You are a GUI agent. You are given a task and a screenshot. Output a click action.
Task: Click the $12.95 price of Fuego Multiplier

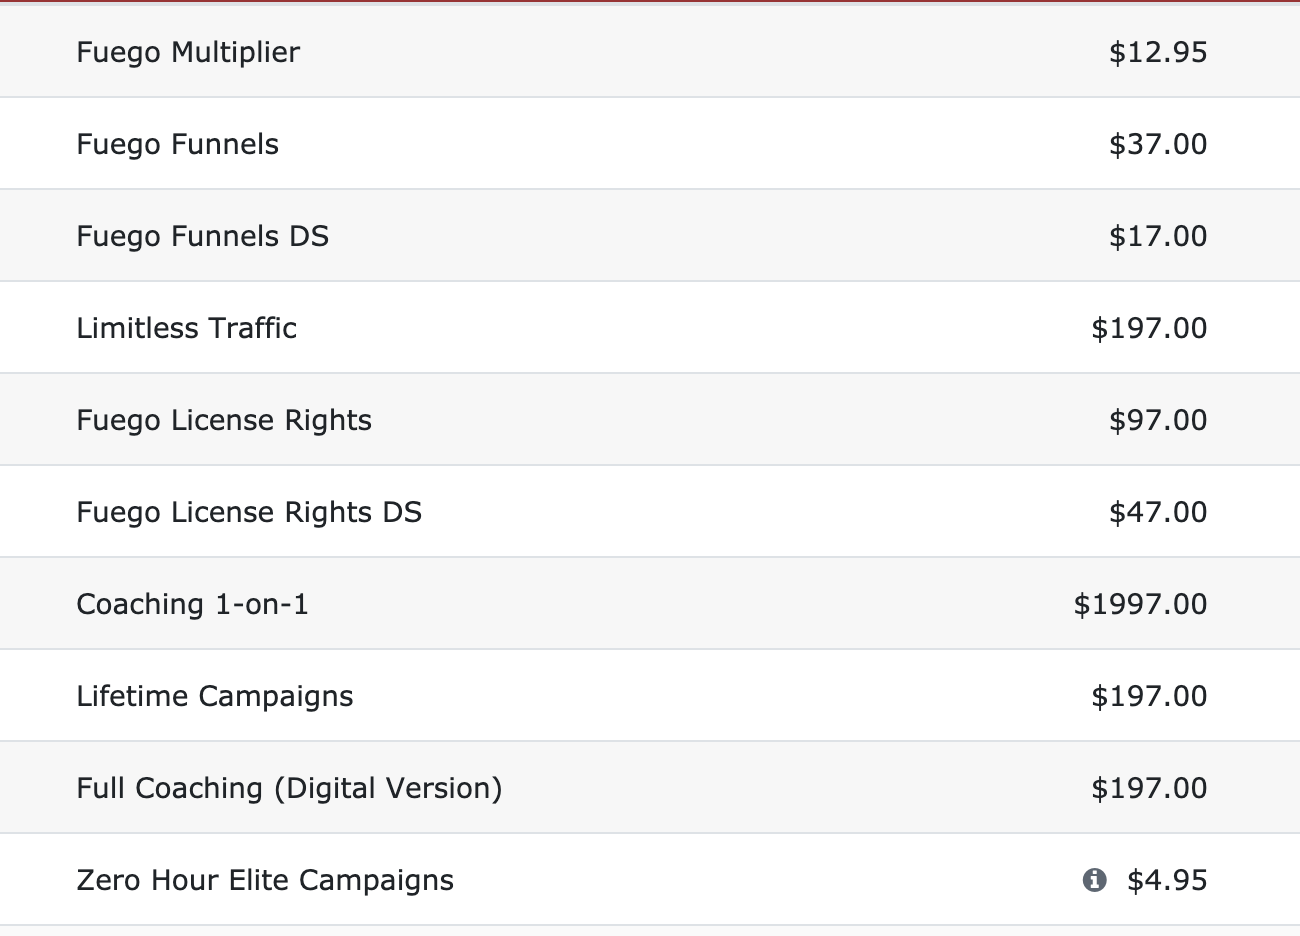1158,52
